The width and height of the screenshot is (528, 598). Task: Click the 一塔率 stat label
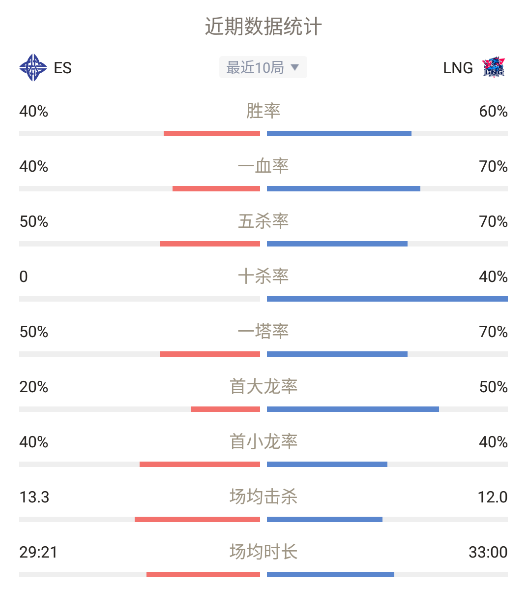click(263, 331)
